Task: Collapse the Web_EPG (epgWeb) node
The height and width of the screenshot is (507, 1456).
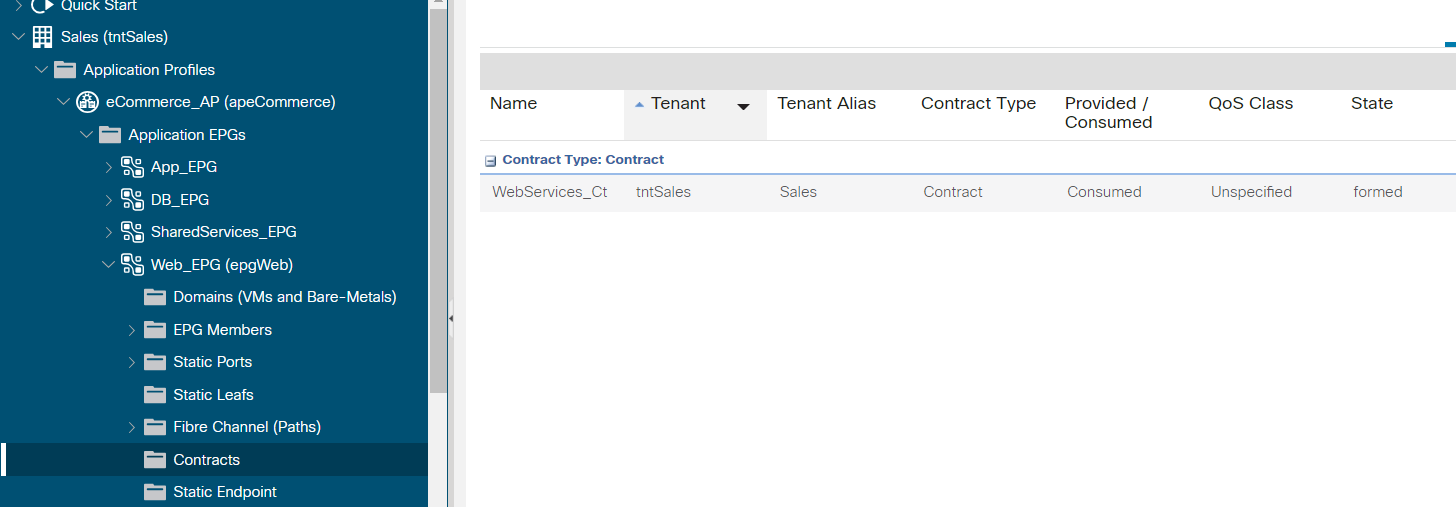Action: pyautogui.click(x=109, y=264)
